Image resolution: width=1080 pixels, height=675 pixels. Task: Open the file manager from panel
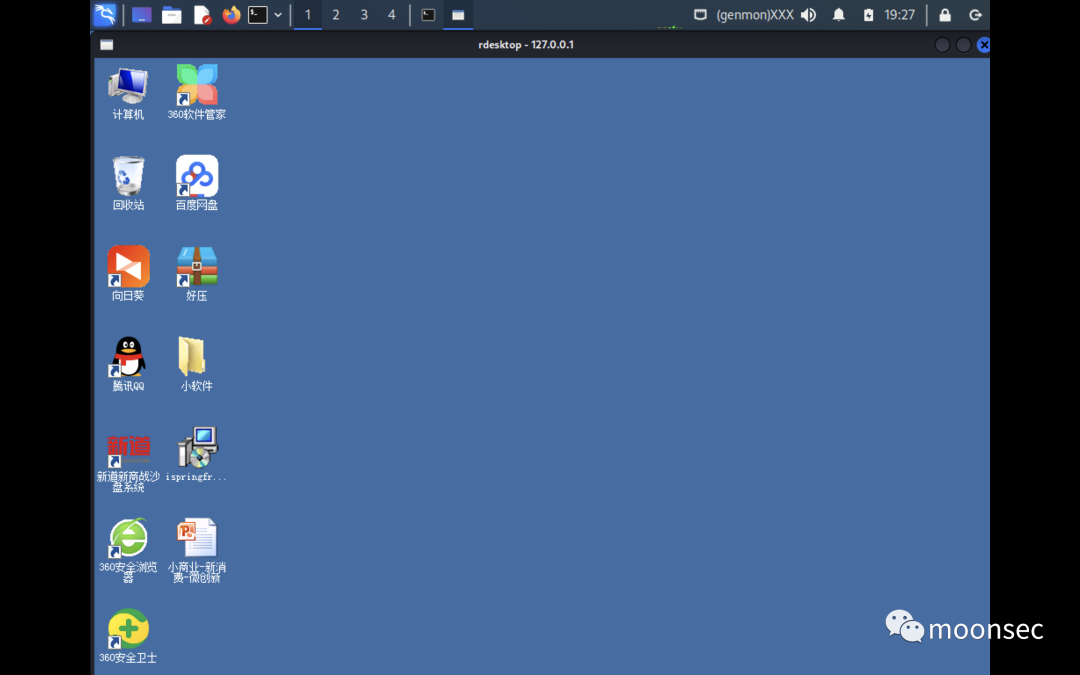[x=172, y=14]
